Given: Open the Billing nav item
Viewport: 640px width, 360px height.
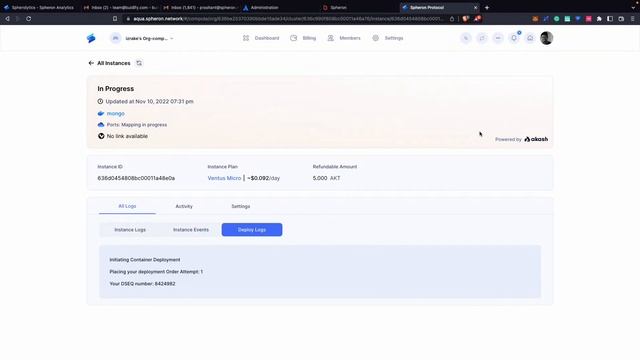Looking at the screenshot, I should pyautogui.click(x=303, y=38).
